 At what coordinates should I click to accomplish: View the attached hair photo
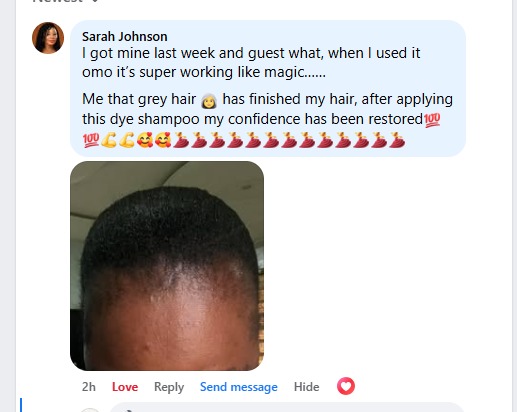coord(167,266)
